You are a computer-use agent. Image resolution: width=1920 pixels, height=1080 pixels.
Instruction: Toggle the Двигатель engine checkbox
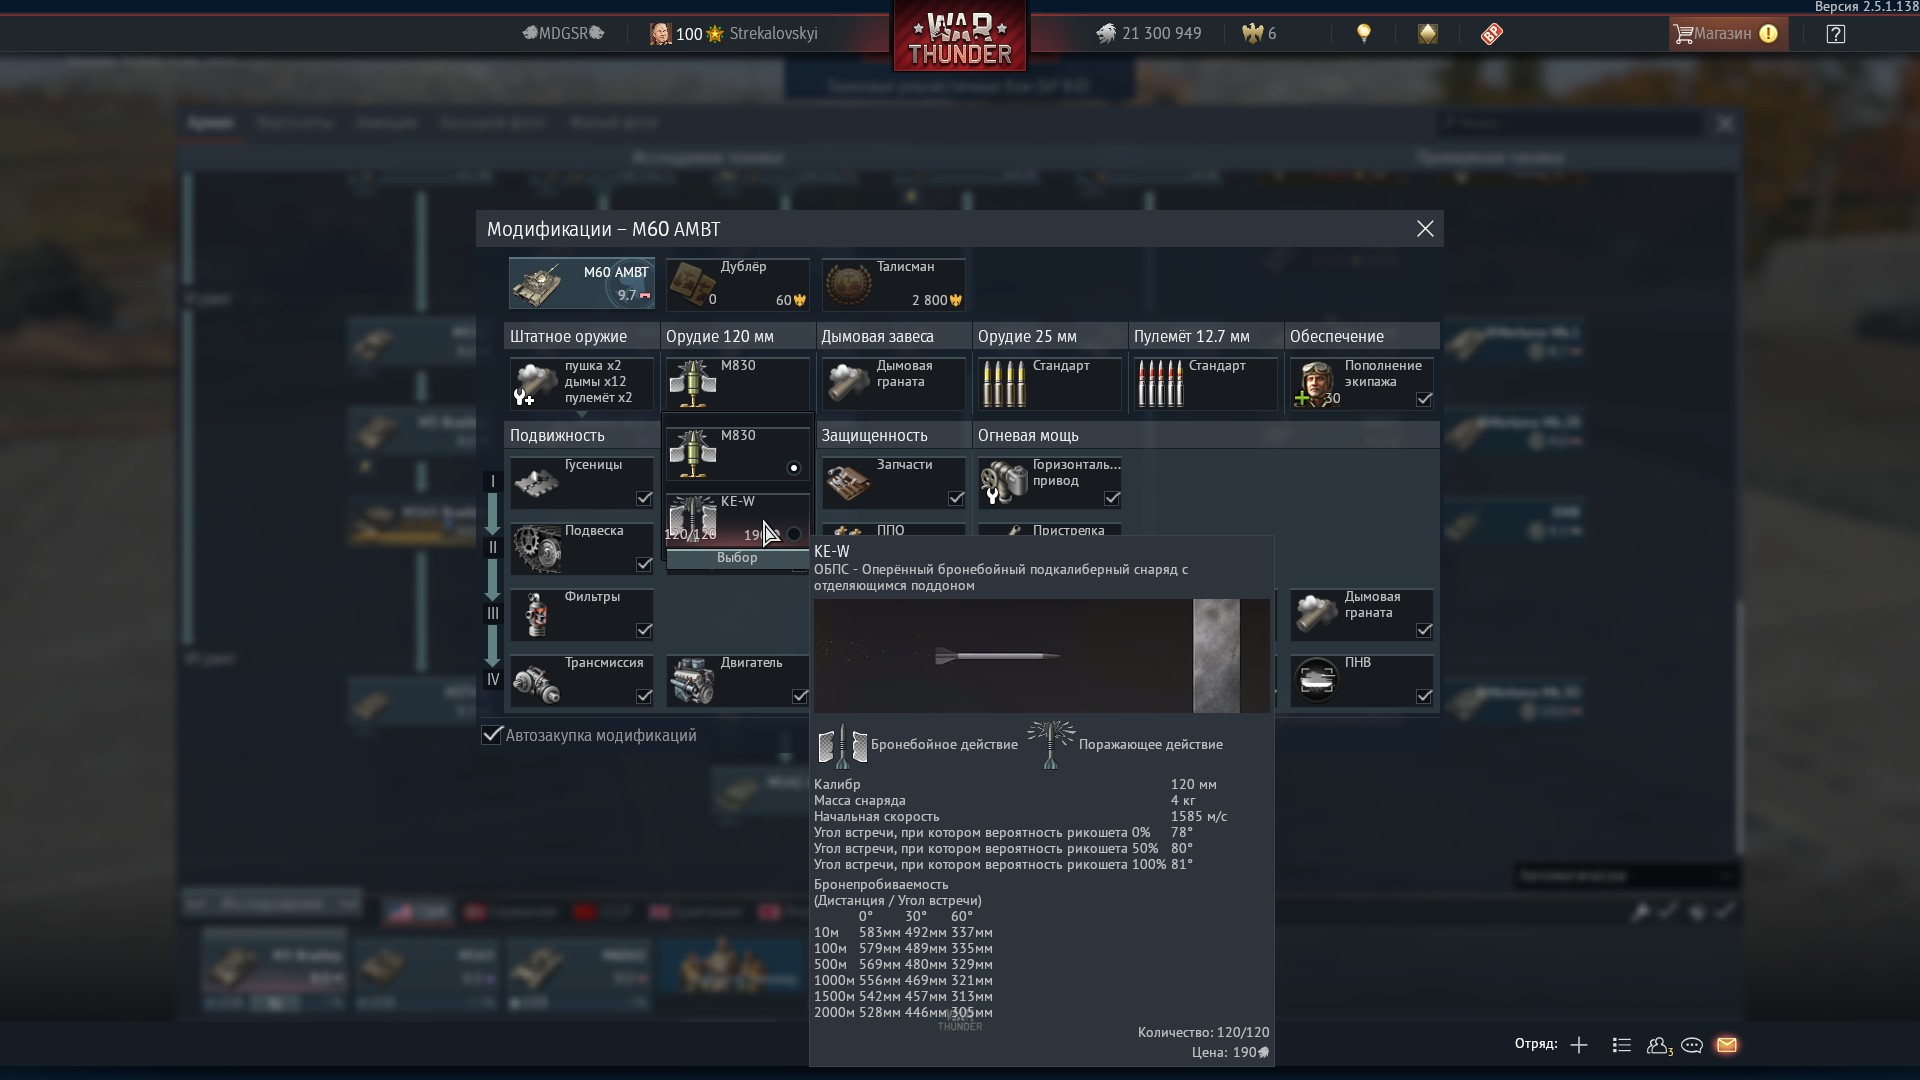pyautogui.click(x=800, y=696)
